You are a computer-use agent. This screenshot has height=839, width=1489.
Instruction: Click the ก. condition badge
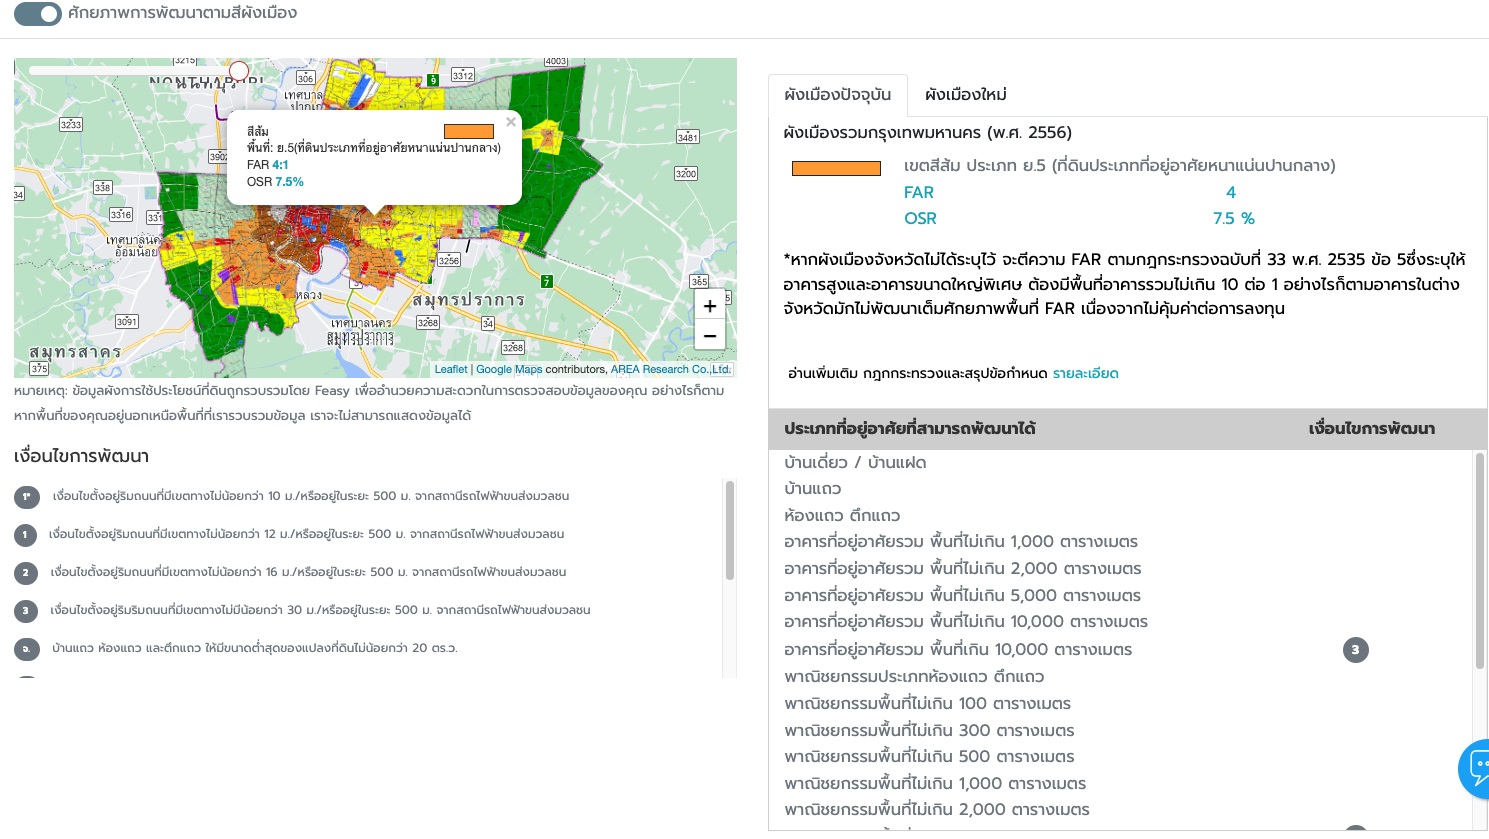coord(26,649)
